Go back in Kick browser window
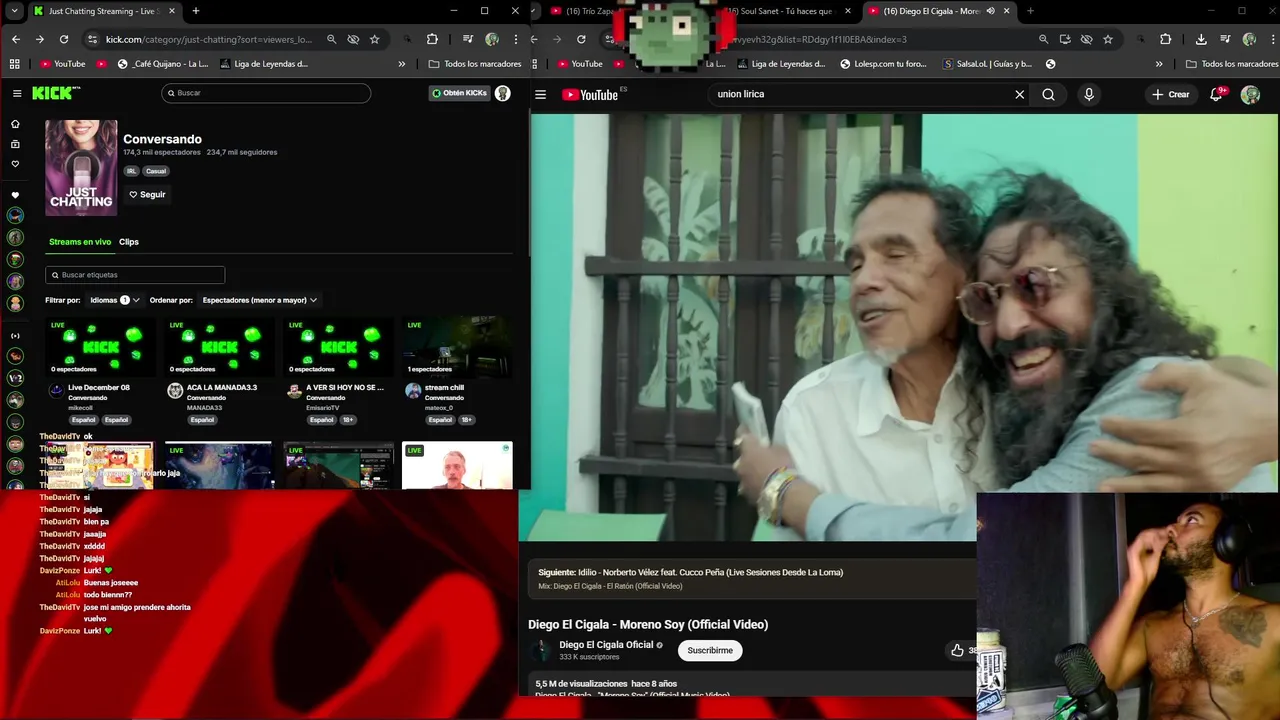This screenshot has width=1280, height=720. point(15,39)
